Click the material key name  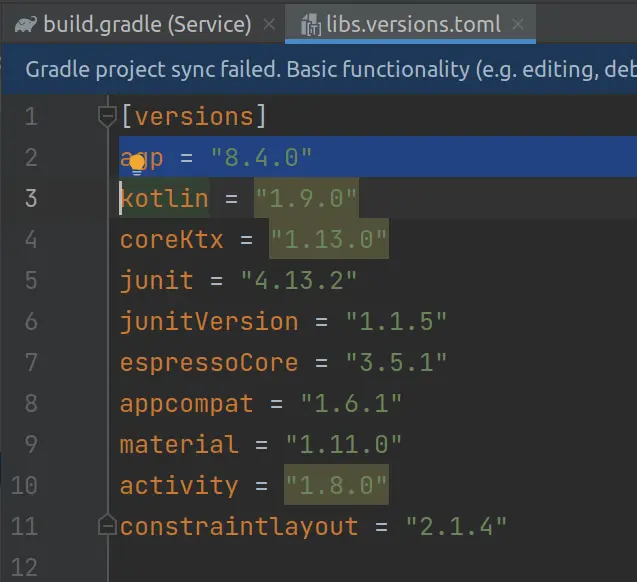[x=179, y=444]
